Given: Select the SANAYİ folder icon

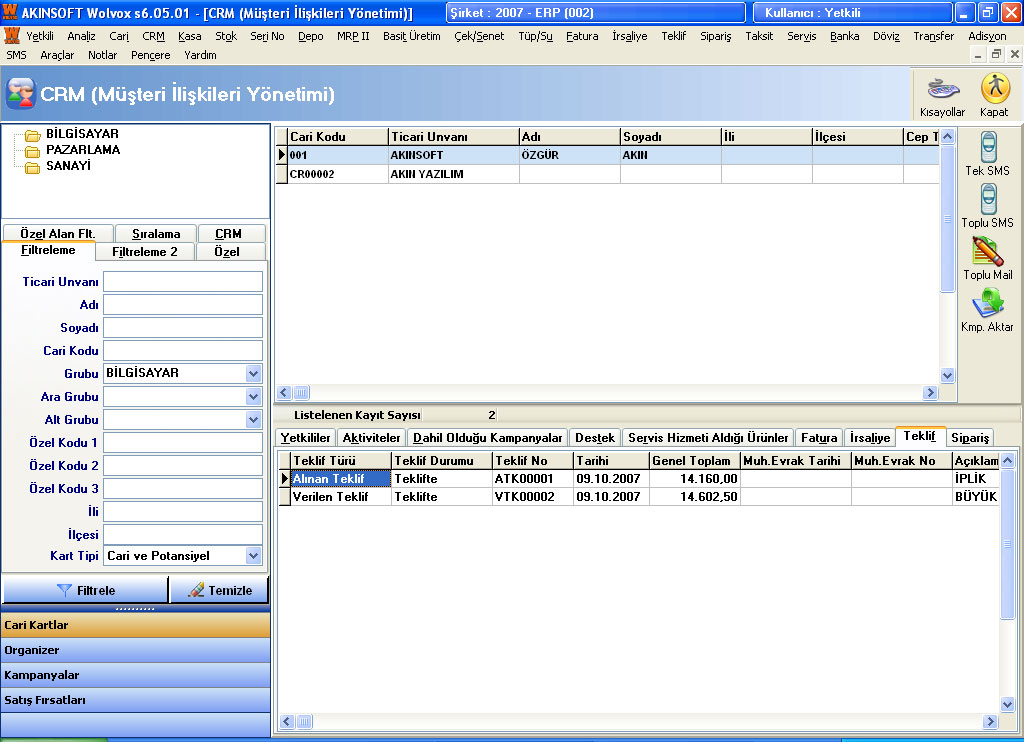Looking at the screenshot, I should 33,167.
